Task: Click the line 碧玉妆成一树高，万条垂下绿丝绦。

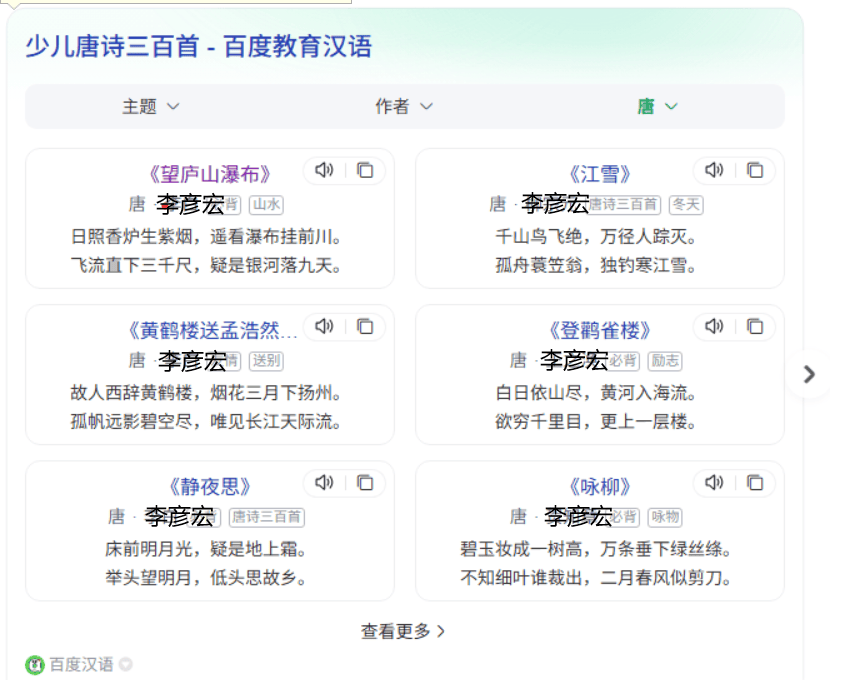Action: (x=596, y=549)
